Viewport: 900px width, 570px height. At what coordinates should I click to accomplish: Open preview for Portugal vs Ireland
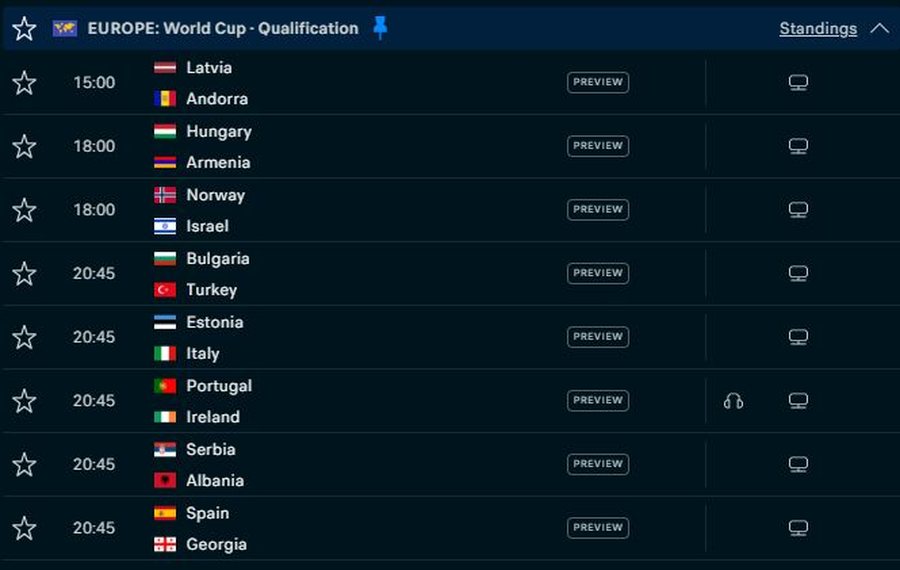(598, 401)
